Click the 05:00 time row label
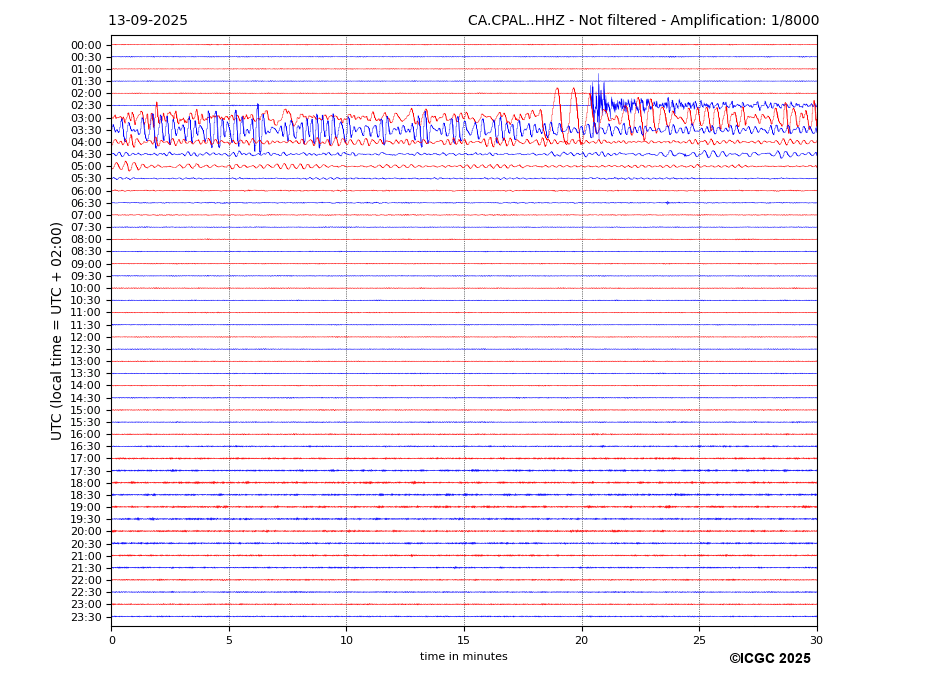 coord(86,167)
